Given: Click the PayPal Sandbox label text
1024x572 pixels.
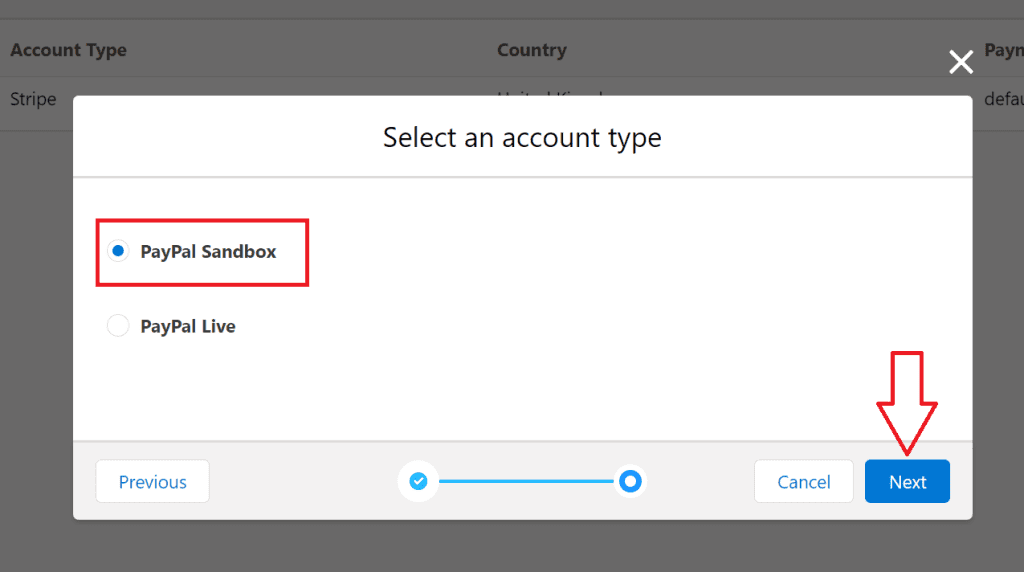Looking at the screenshot, I should pyautogui.click(x=208, y=252).
